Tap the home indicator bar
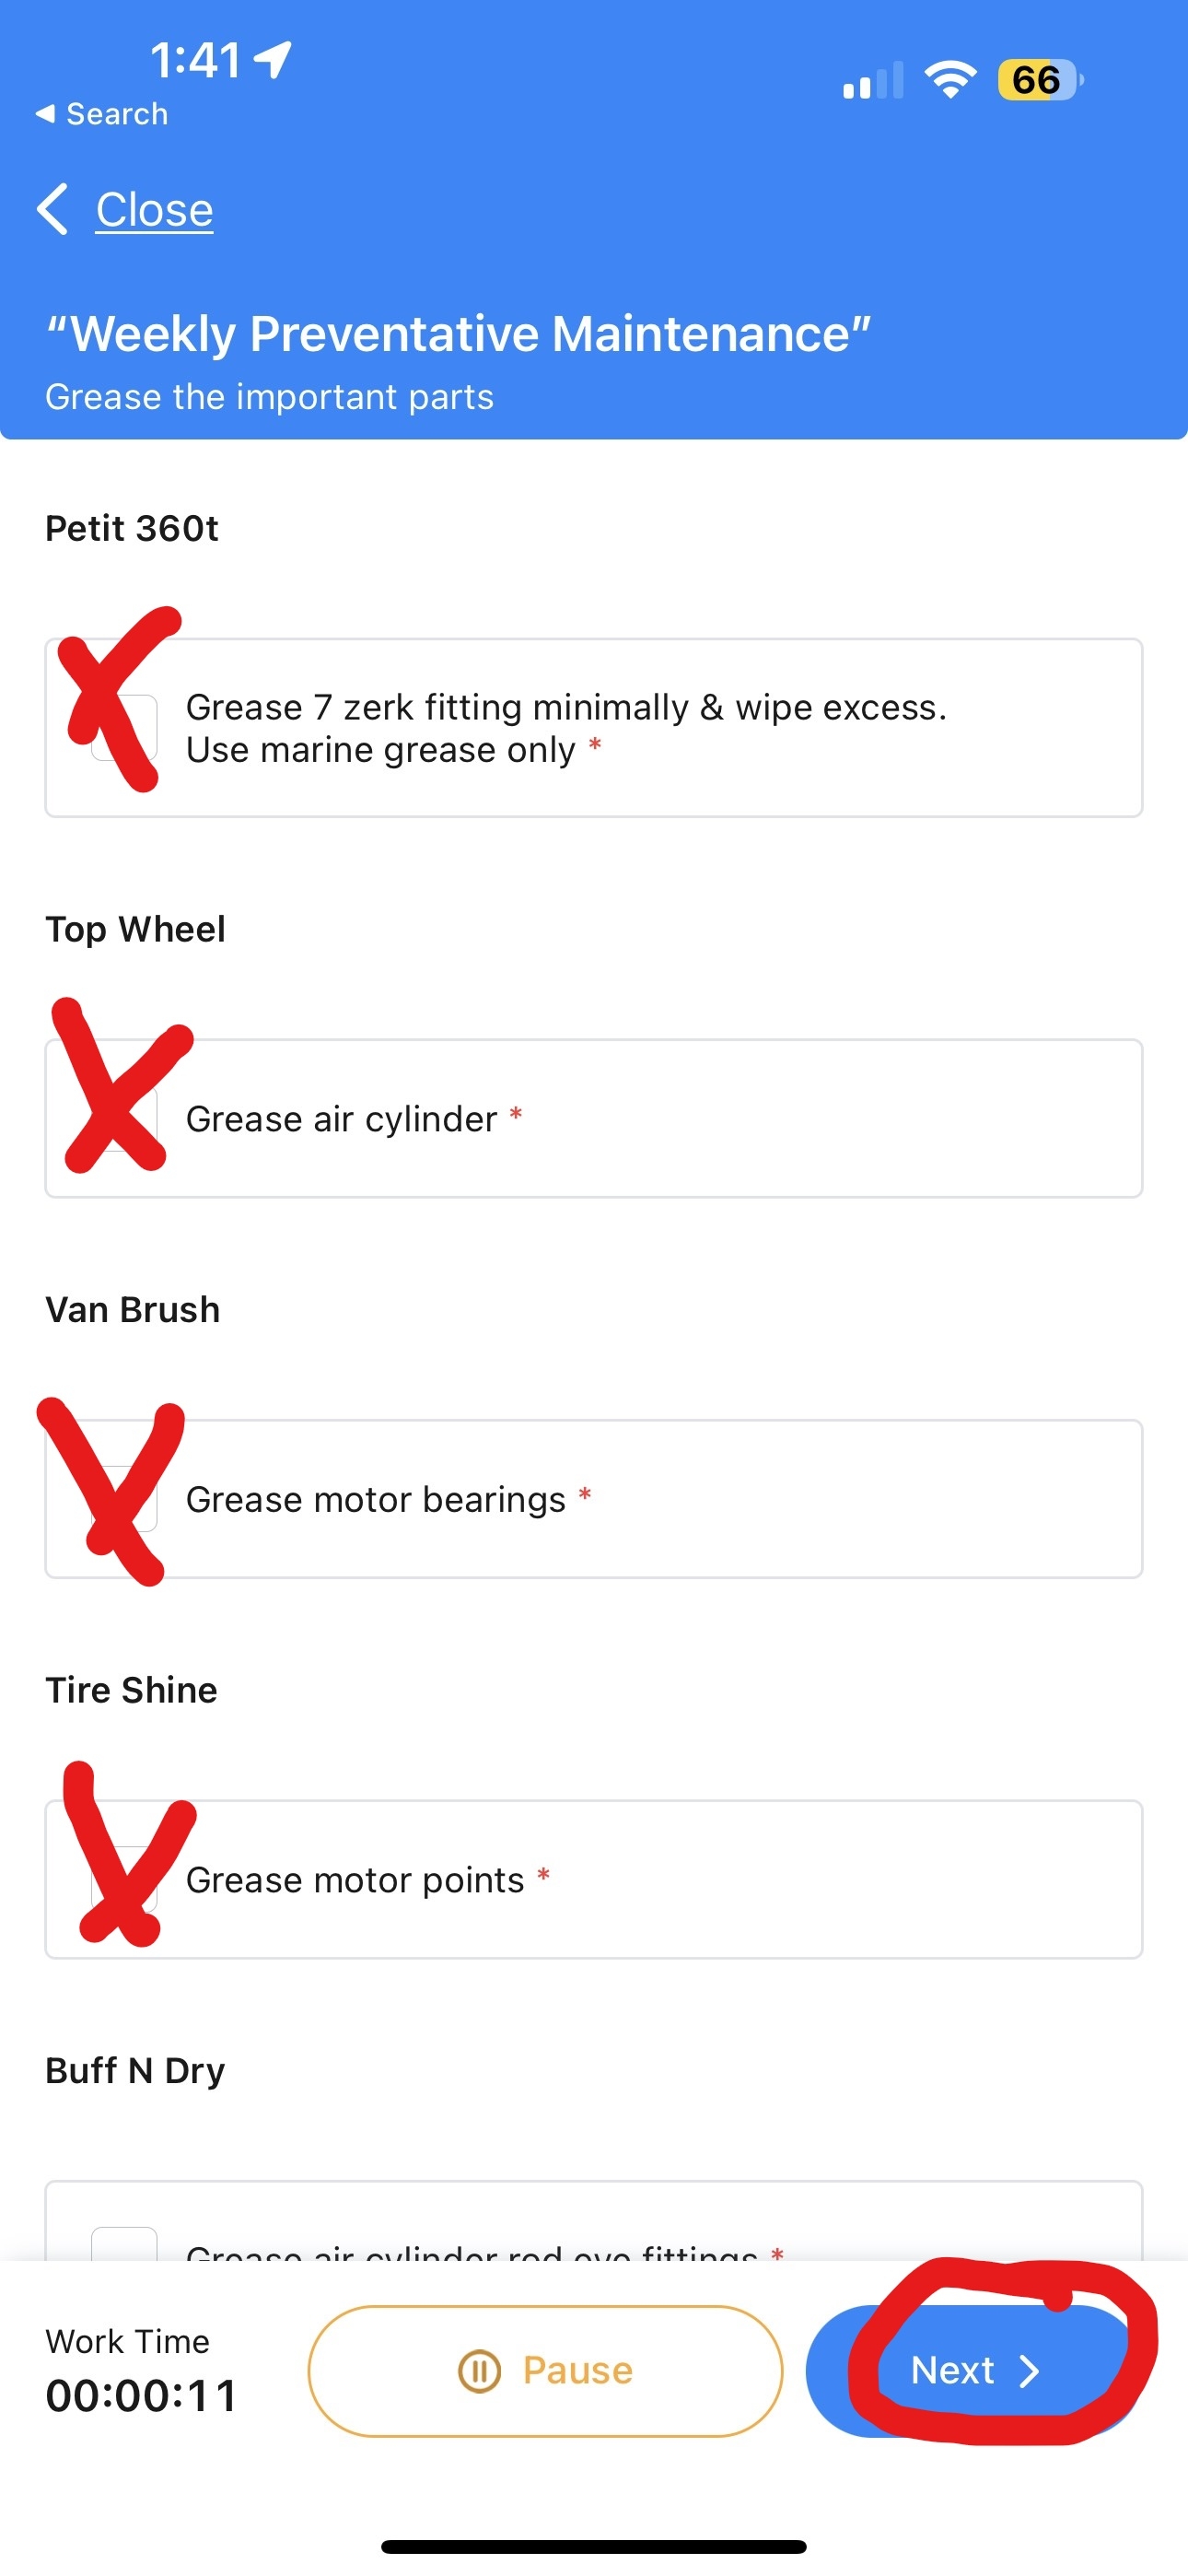This screenshot has width=1188, height=2576. pyautogui.click(x=594, y=2546)
